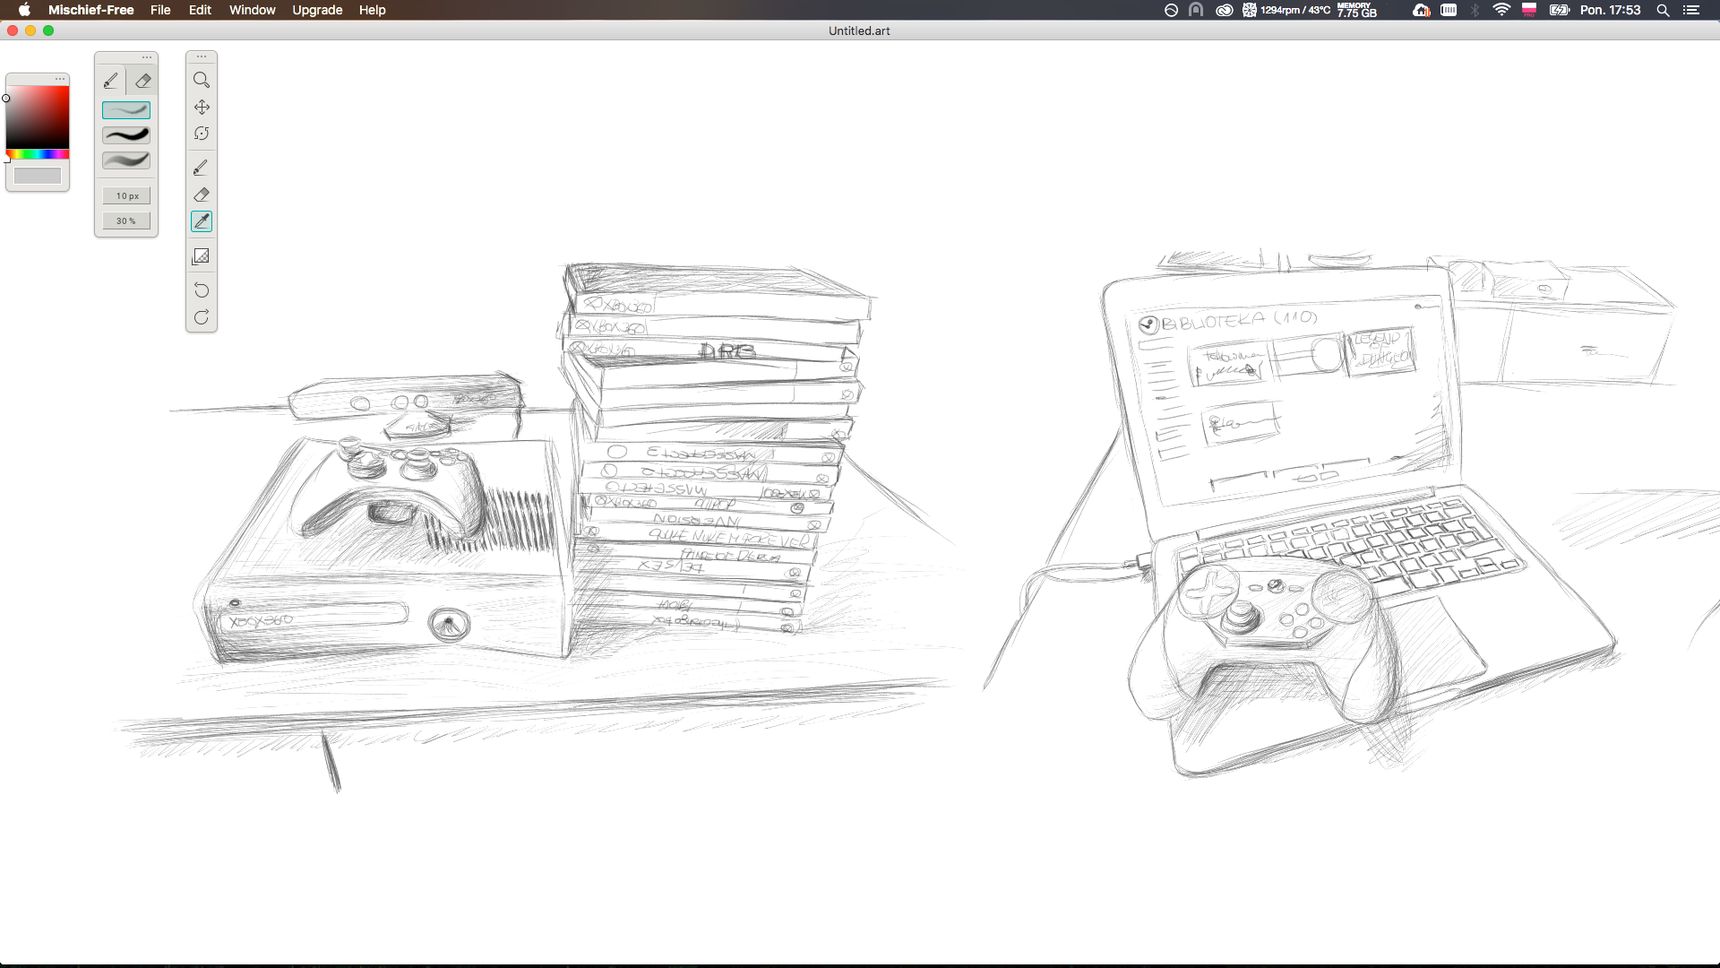
Task: Pick the Brush tool in the tall toolbar
Action: pos(201,168)
